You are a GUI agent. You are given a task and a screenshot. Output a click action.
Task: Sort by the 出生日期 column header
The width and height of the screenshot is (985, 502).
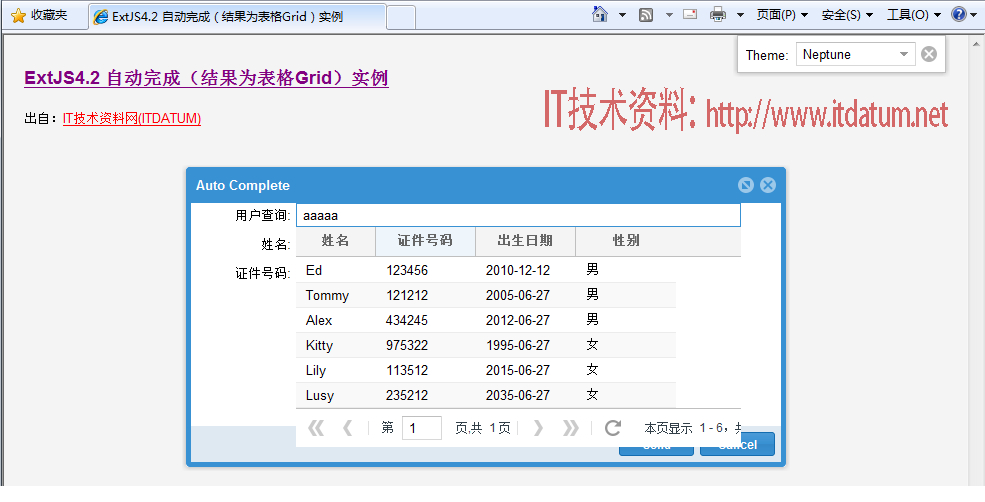click(x=525, y=241)
